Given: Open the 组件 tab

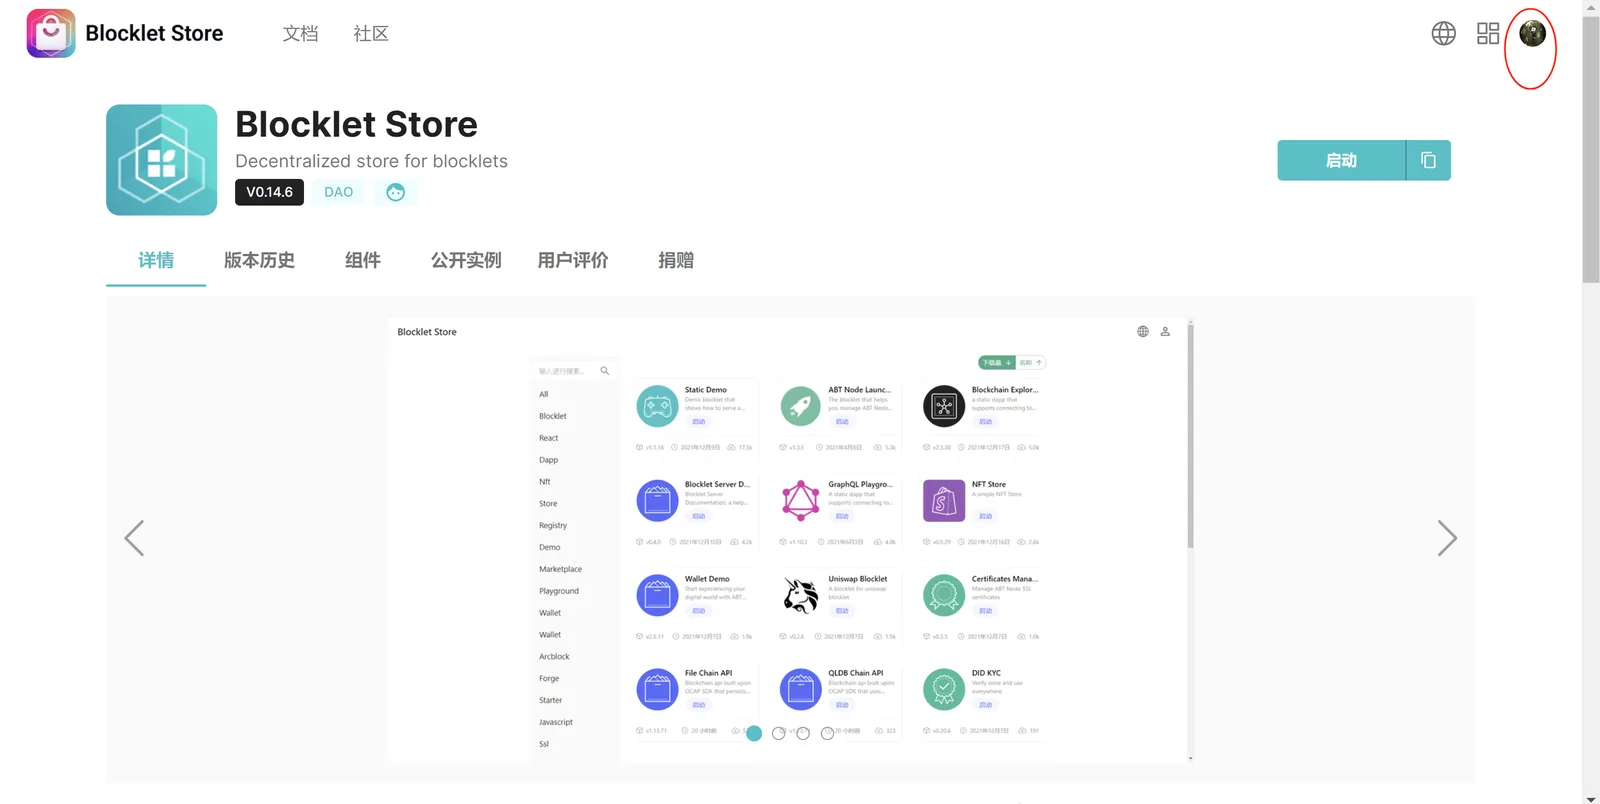Looking at the screenshot, I should [362, 260].
